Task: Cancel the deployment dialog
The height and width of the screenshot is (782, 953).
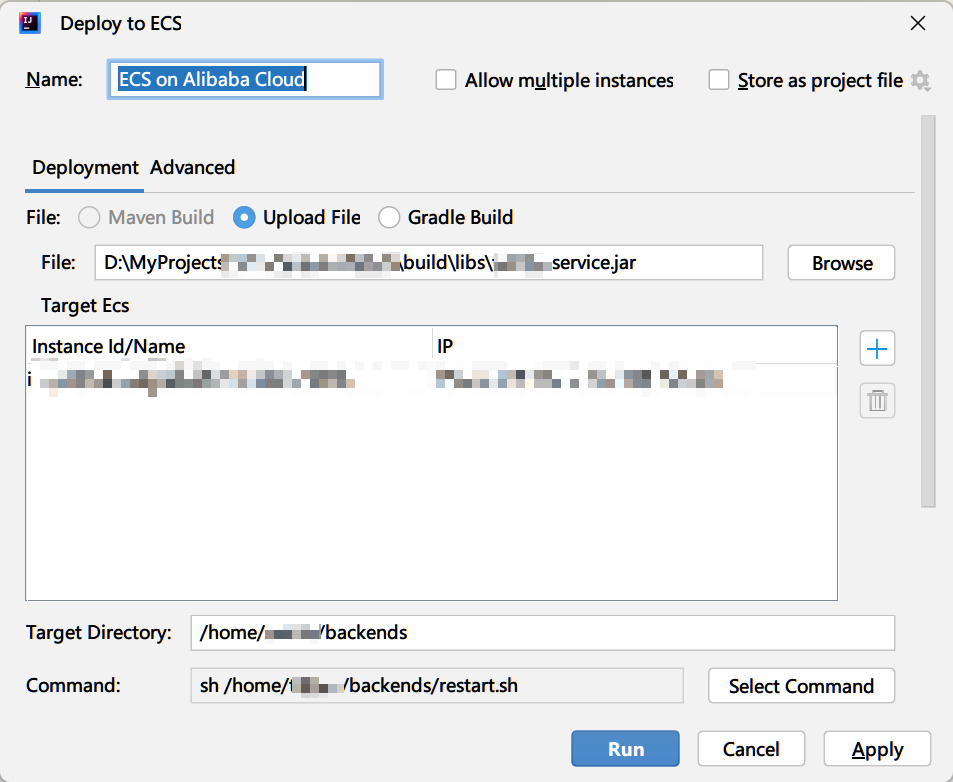Action: (x=751, y=749)
